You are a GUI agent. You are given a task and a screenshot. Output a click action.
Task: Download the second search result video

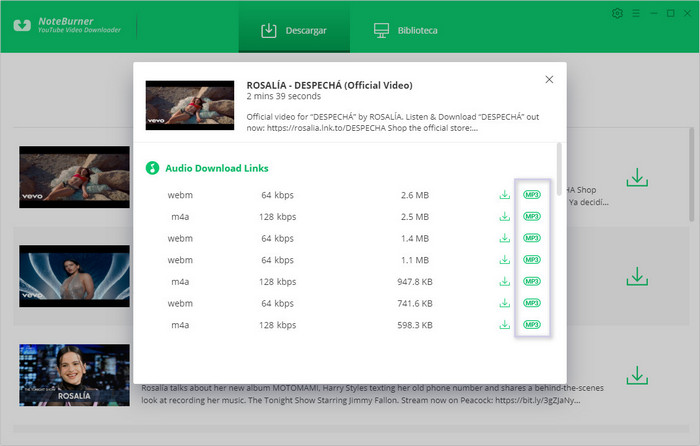637,276
